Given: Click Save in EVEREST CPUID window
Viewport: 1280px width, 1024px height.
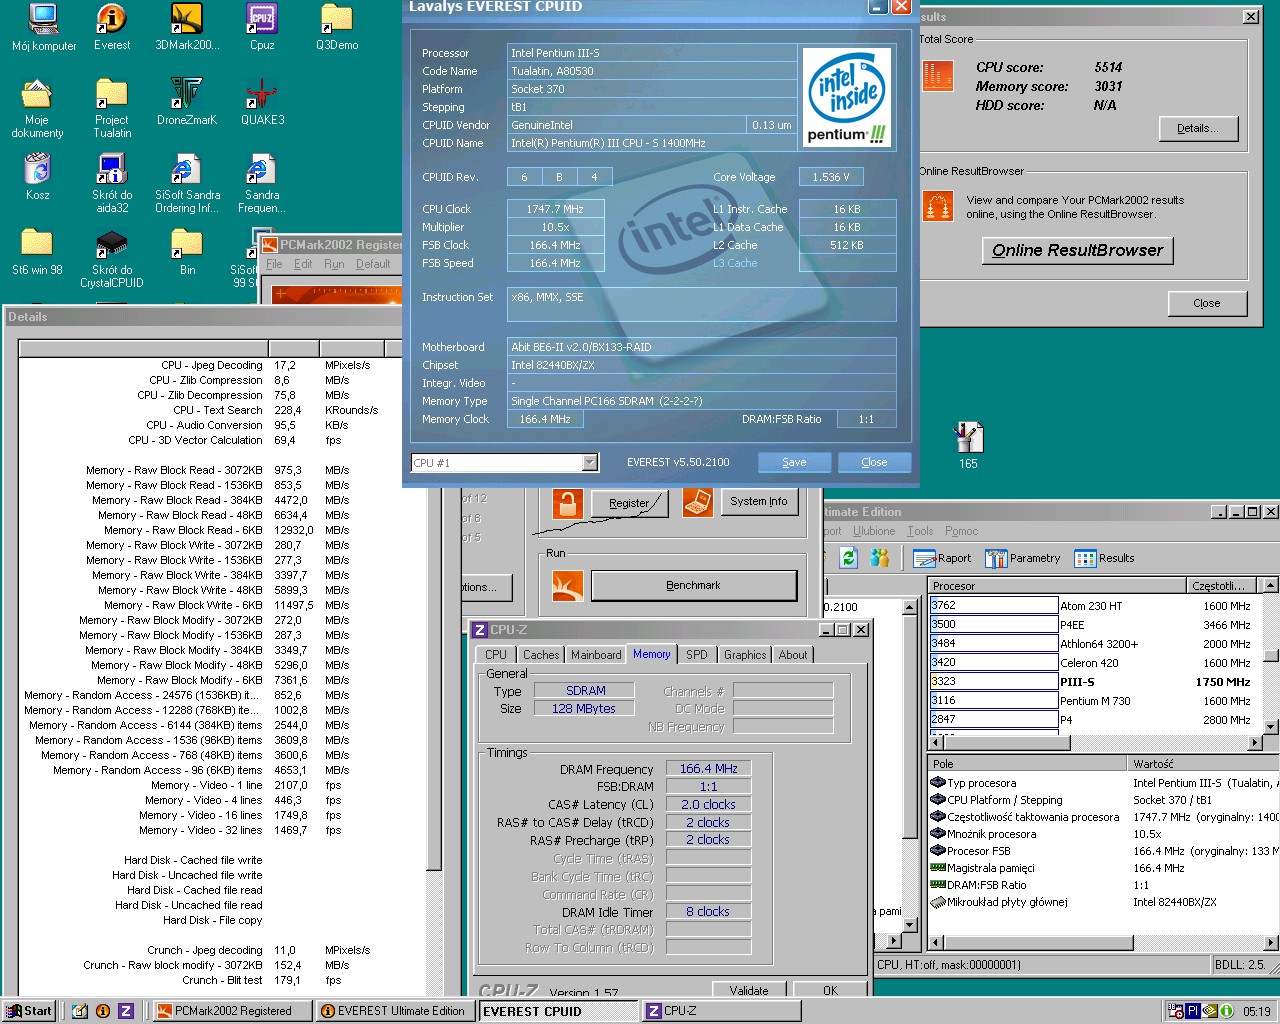Looking at the screenshot, I should (794, 462).
